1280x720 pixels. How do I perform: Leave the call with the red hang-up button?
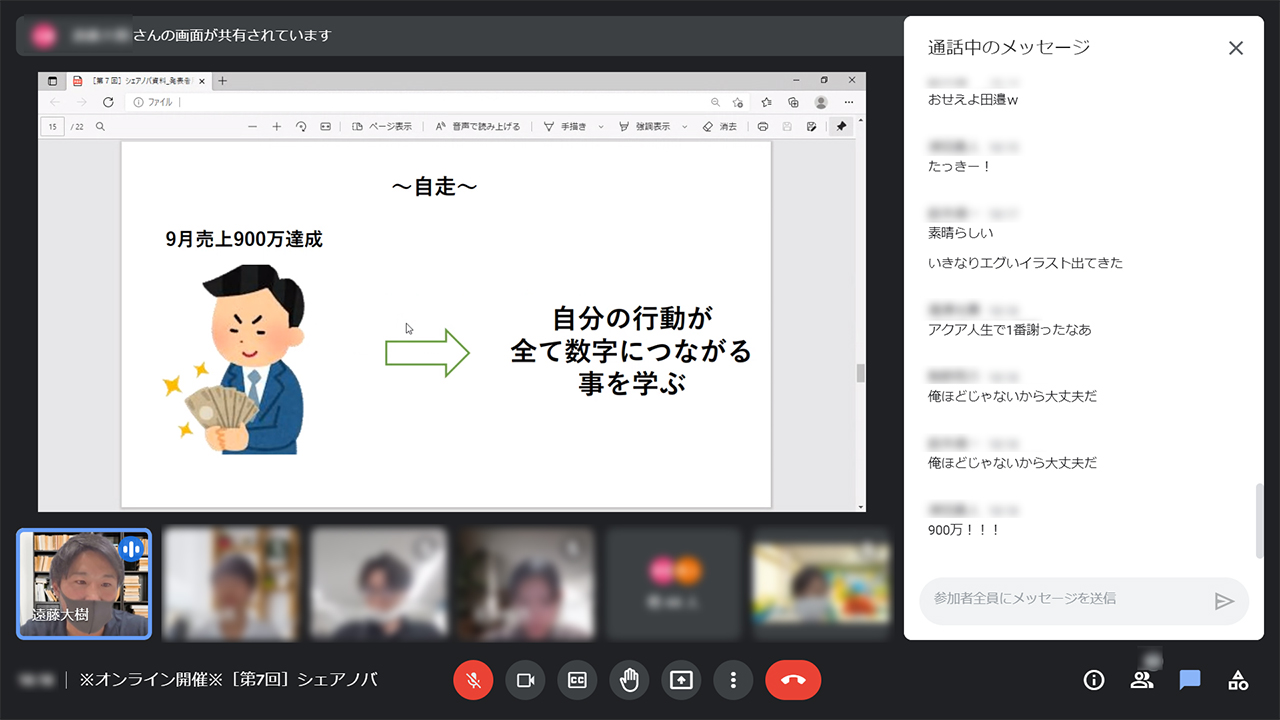(x=793, y=680)
